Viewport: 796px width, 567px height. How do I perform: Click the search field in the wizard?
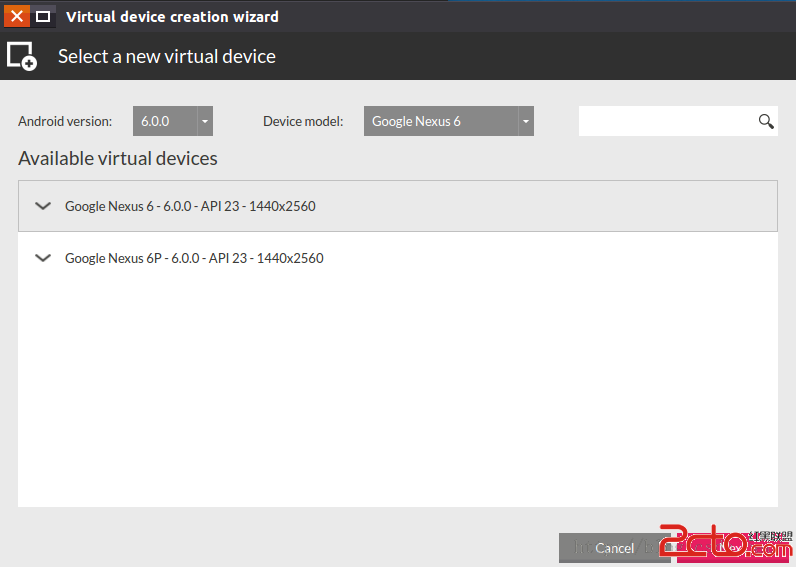pyautogui.click(x=678, y=121)
